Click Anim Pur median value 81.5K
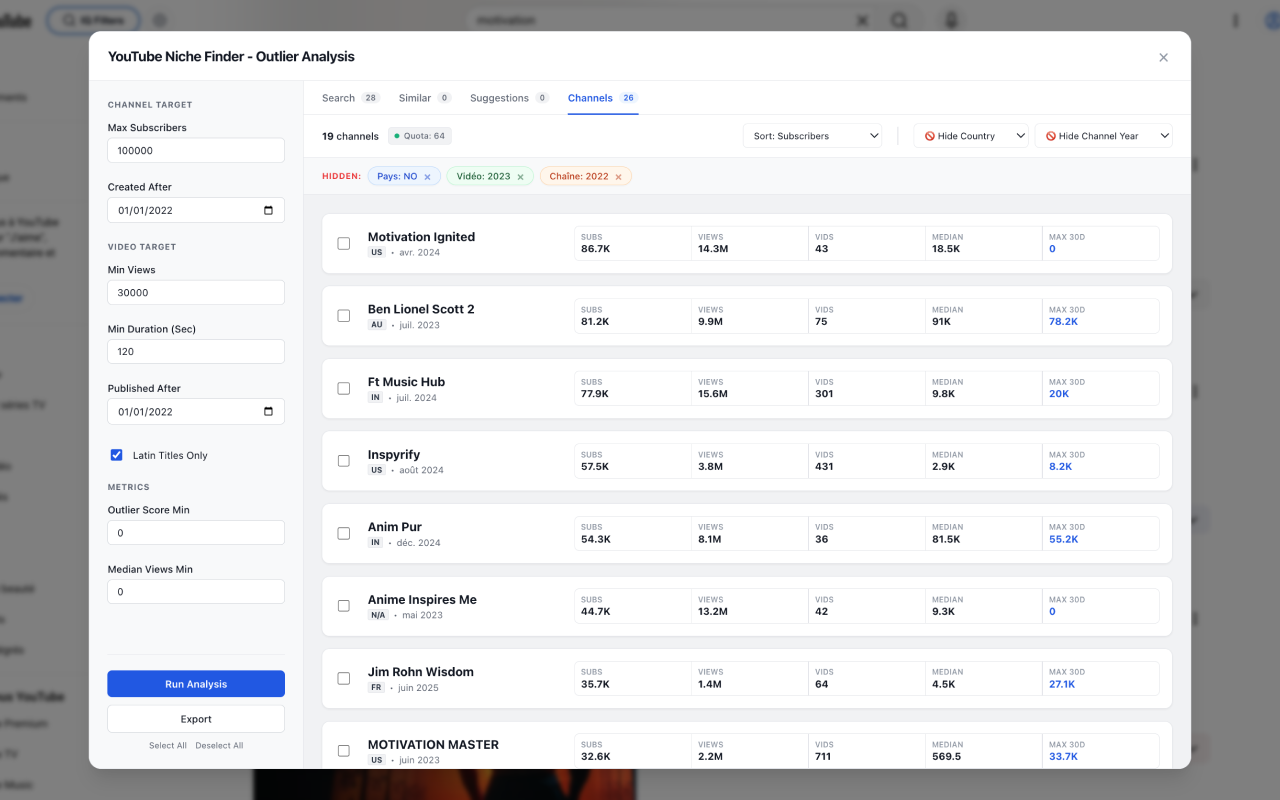 coord(946,539)
